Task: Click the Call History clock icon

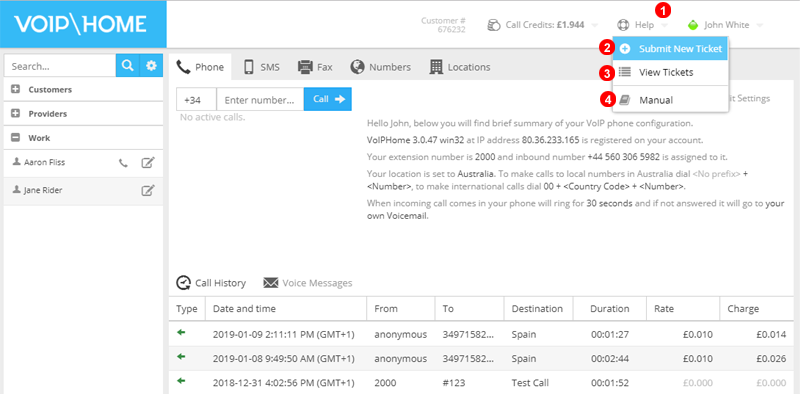Action: tap(183, 283)
